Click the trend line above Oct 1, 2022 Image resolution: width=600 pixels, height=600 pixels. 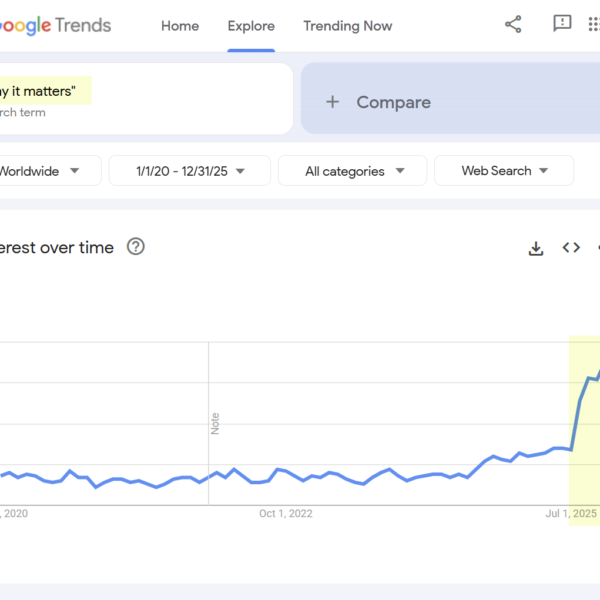pyautogui.click(x=287, y=469)
